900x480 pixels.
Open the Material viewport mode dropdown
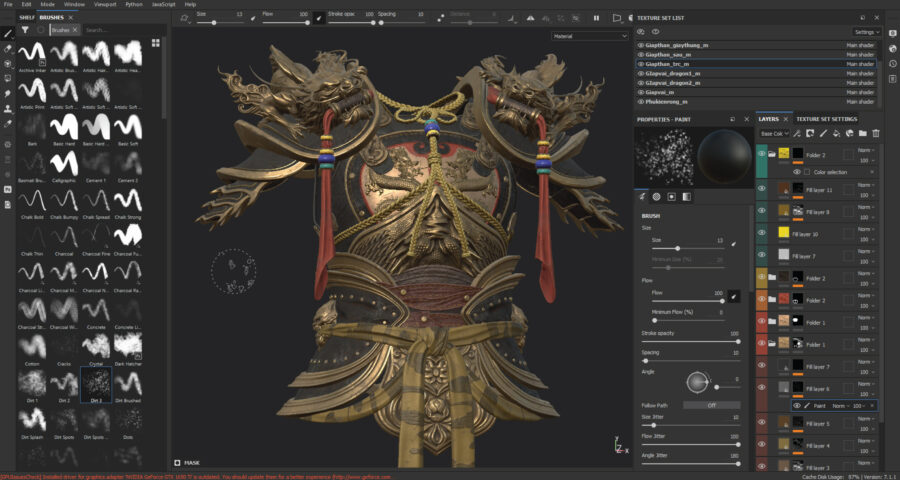[x=589, y=36]
